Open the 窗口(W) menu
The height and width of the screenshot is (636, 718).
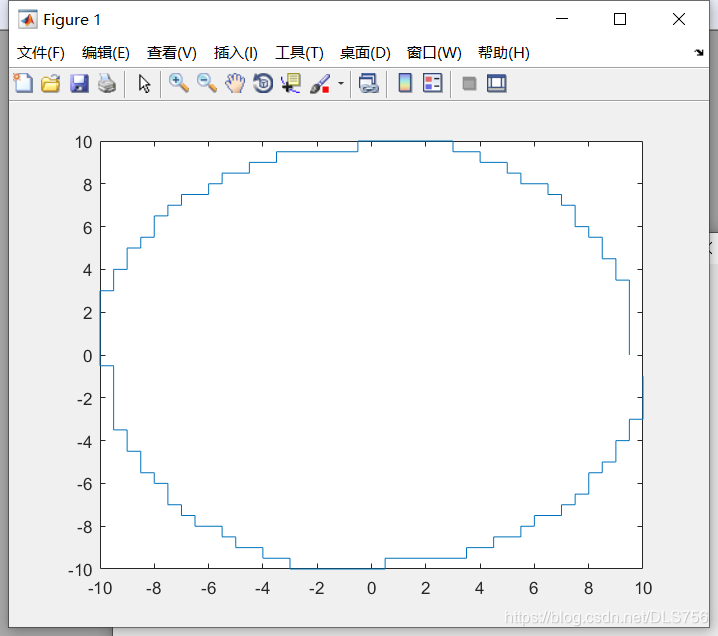point(434,53)
